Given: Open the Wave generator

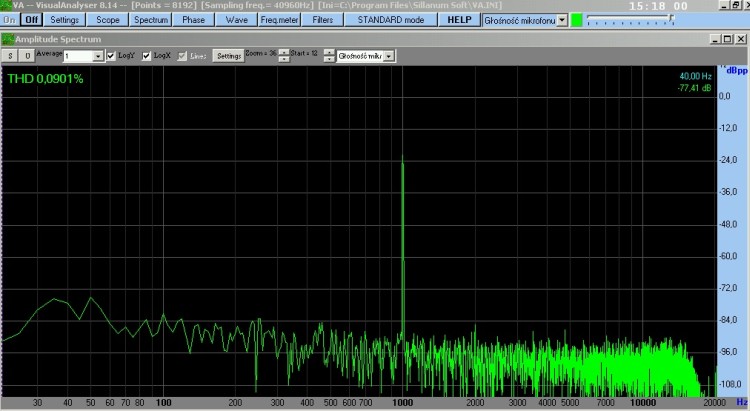Looking at the screenshot, I should 236,20.
